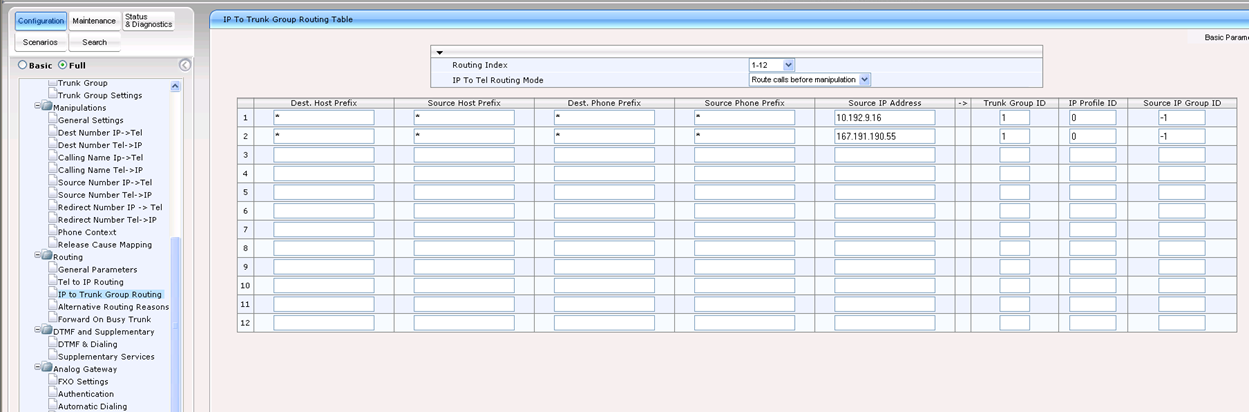Open Alternative Routing Reasons page

click(113, 307)
